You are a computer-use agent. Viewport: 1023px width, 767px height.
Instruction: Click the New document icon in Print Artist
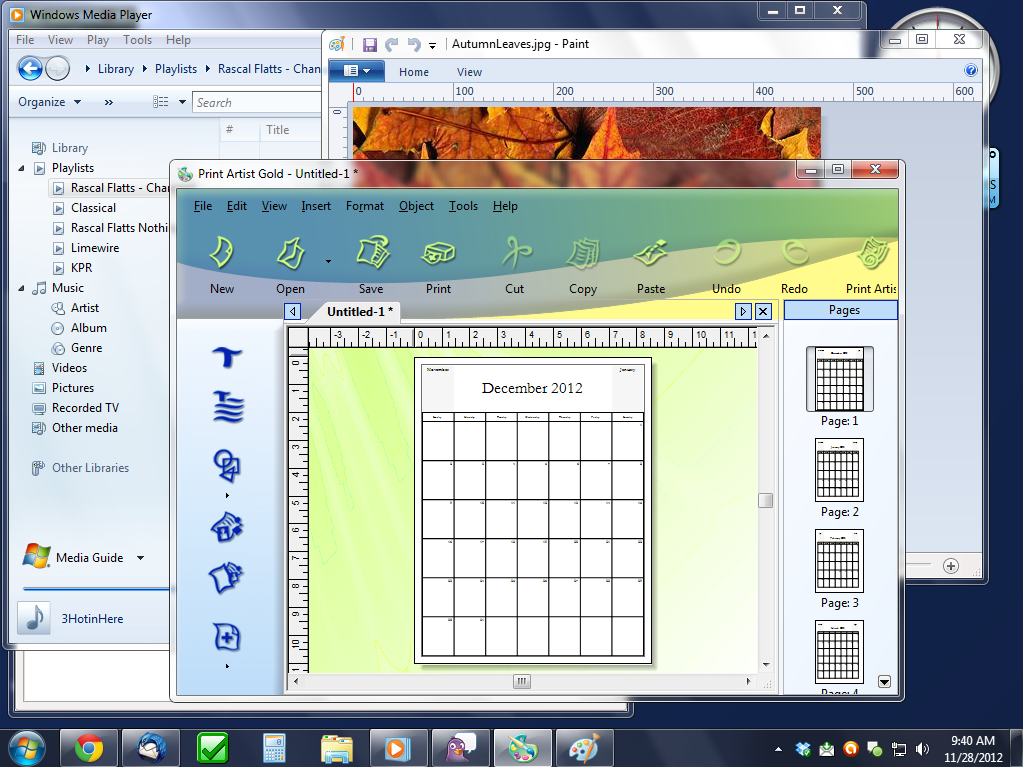coord(222,254)
